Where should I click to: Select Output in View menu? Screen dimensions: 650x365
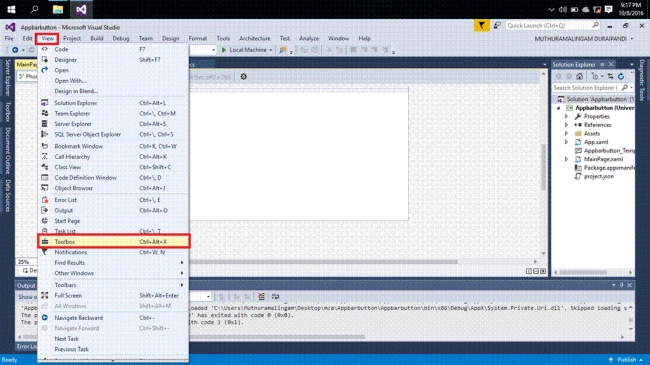pos(114,210)
